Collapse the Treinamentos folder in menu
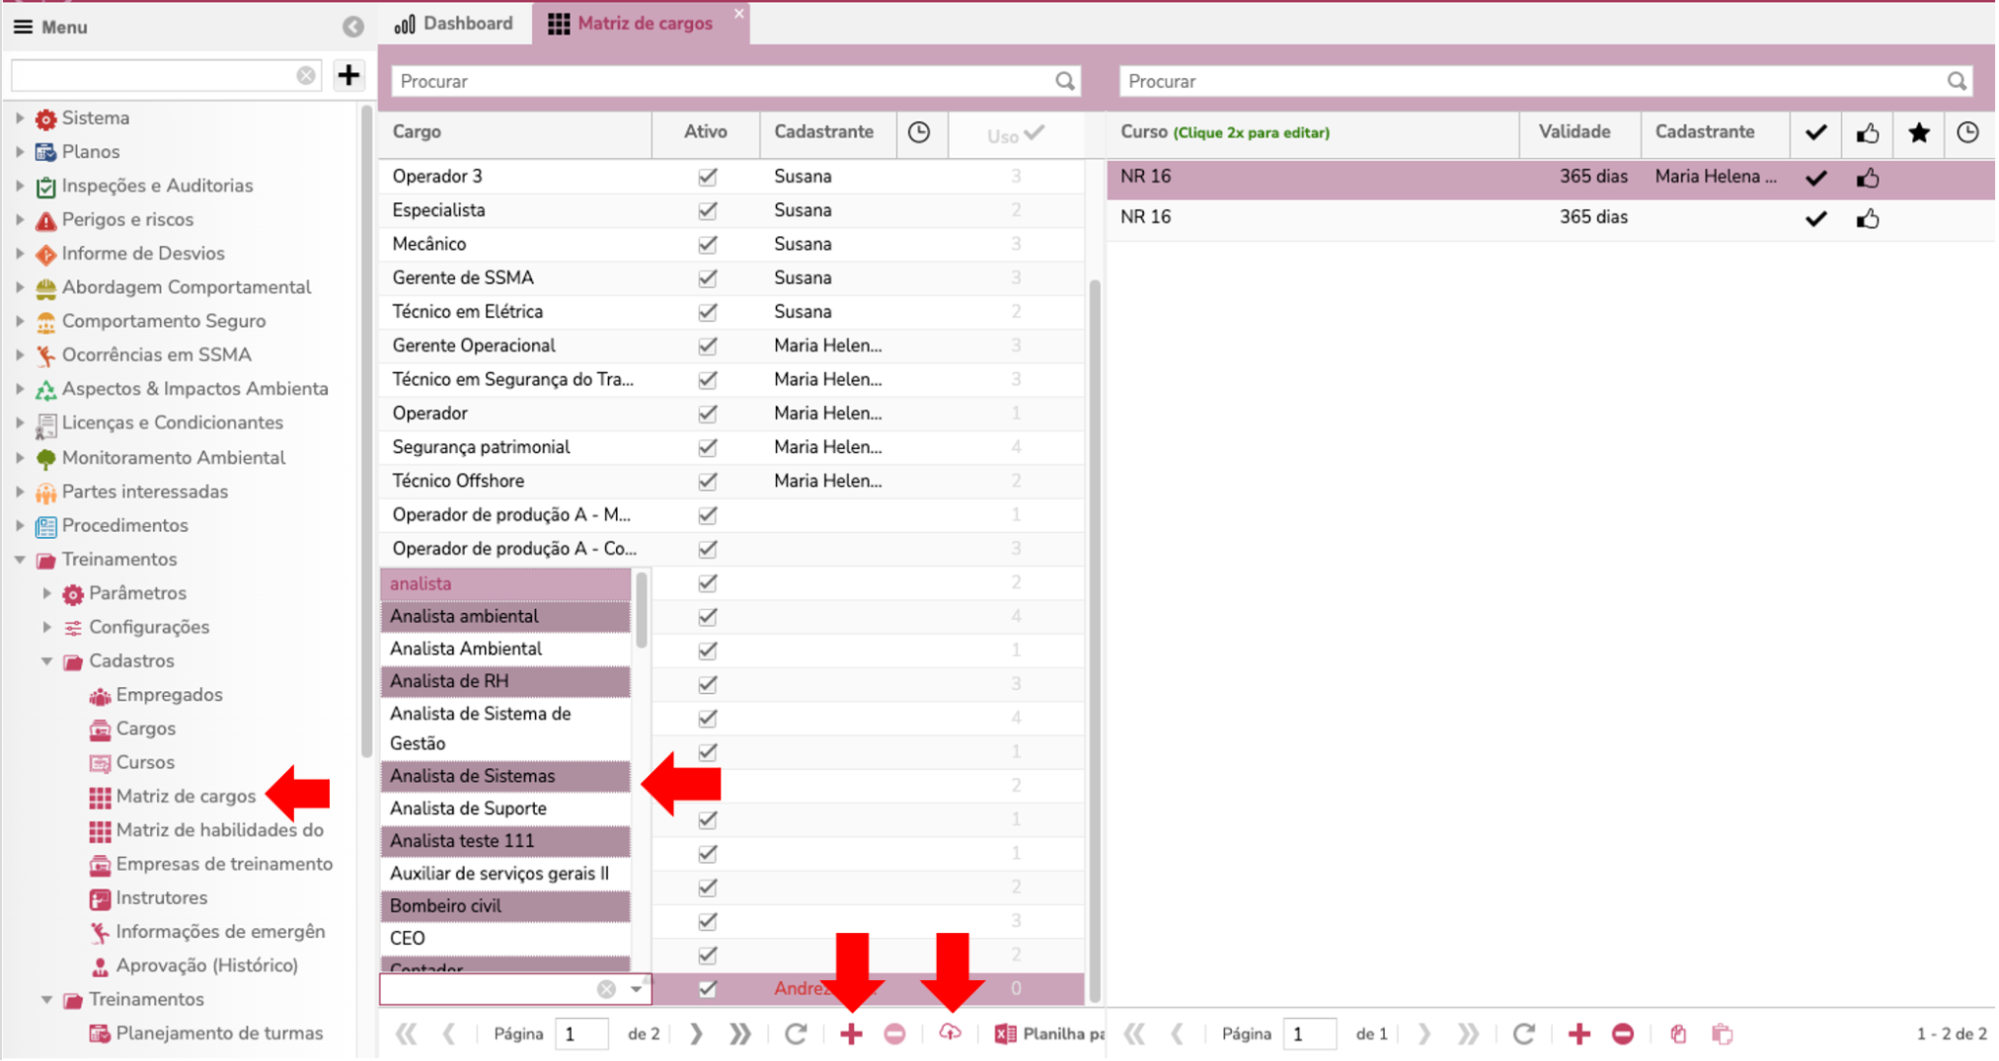This screenshot has height=1061, width=1999. point(20,560)
